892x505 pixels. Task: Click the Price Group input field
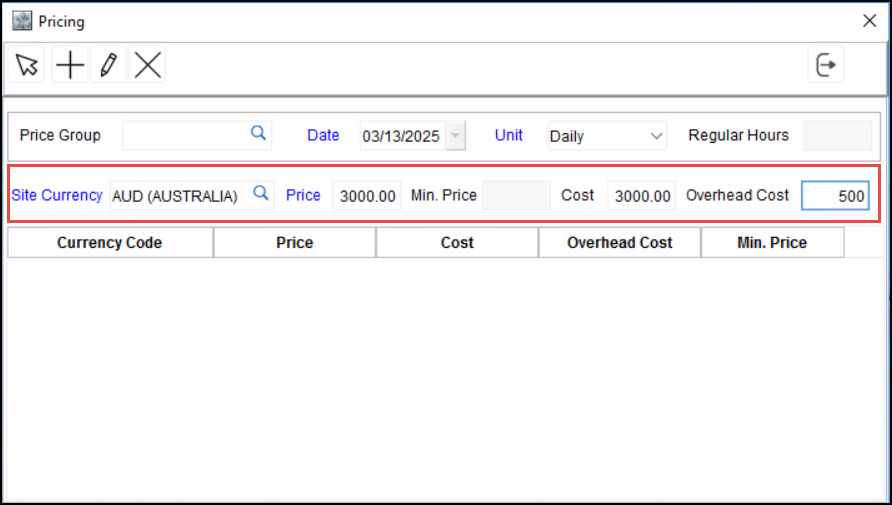[184, 135]
